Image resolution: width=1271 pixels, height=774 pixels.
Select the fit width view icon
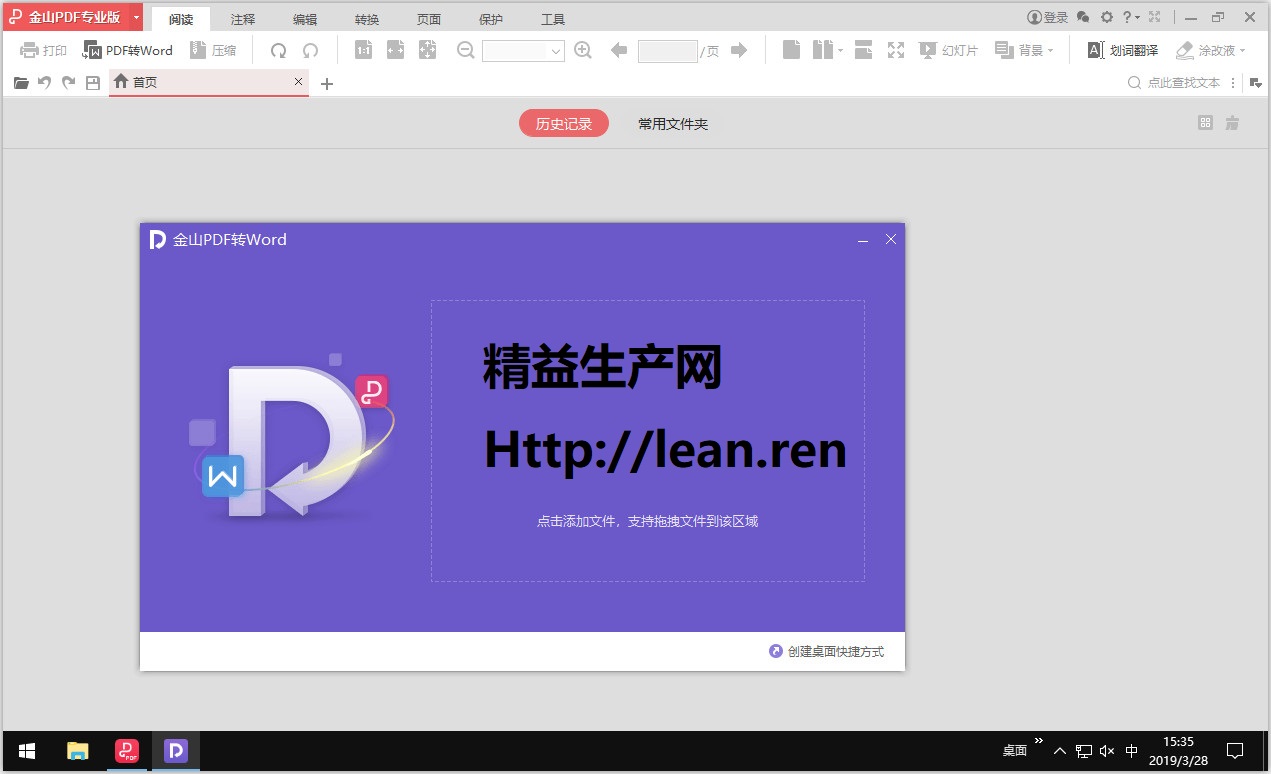coord(396,50)
